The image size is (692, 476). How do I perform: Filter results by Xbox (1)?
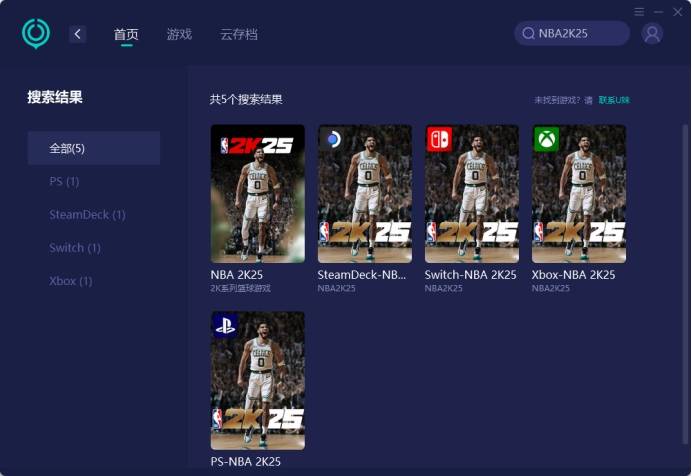71,281
